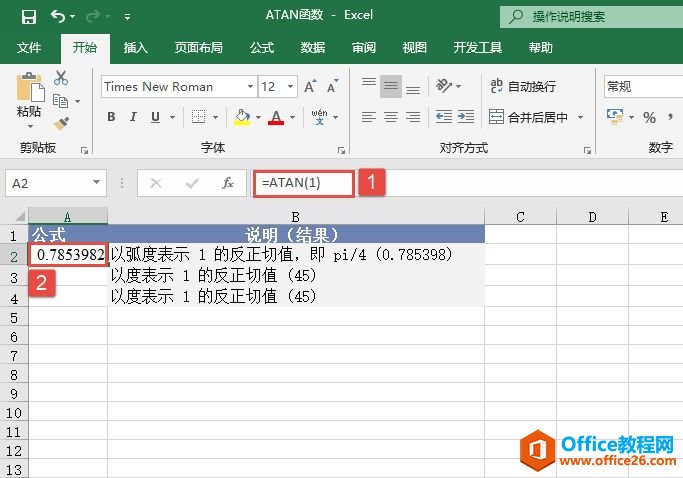Open the 页面布局 tab
Screen dimensions: 683x478
click(x=199, y=47)
